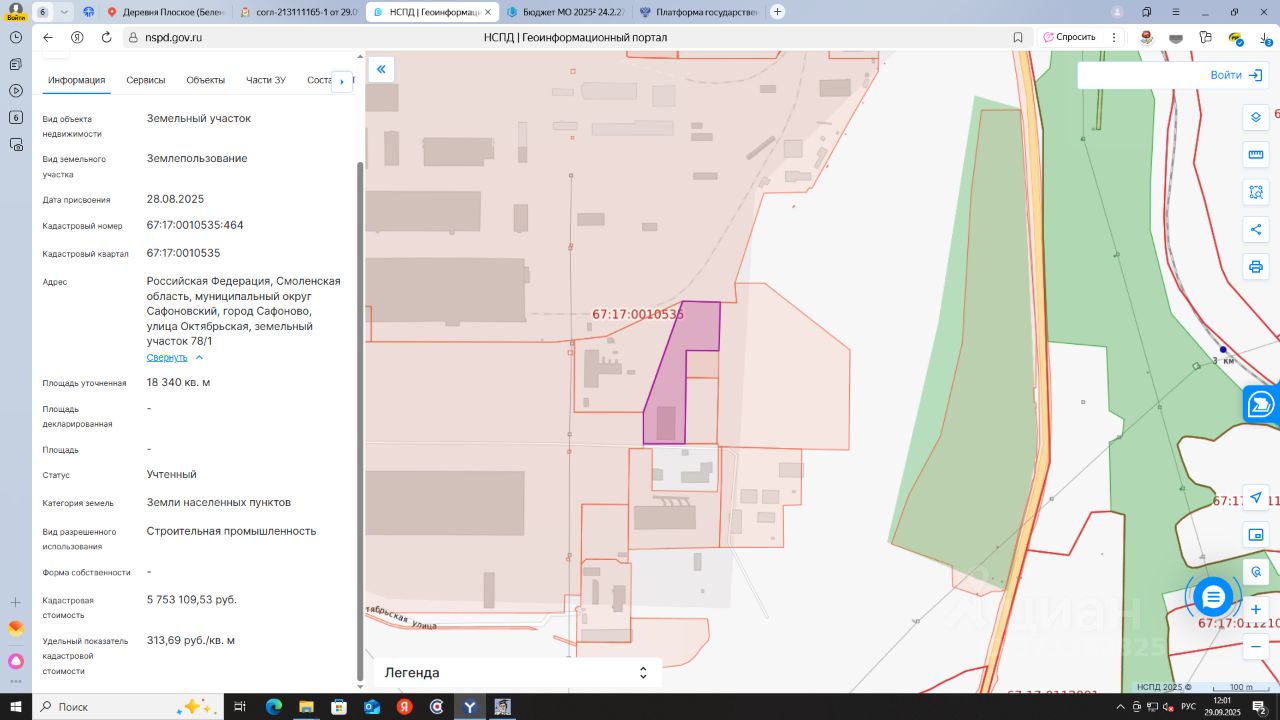Screen dimensions: 1280x720
Task: Switch to the Деревня Плоское browser tab
Action: coord(166,12)
